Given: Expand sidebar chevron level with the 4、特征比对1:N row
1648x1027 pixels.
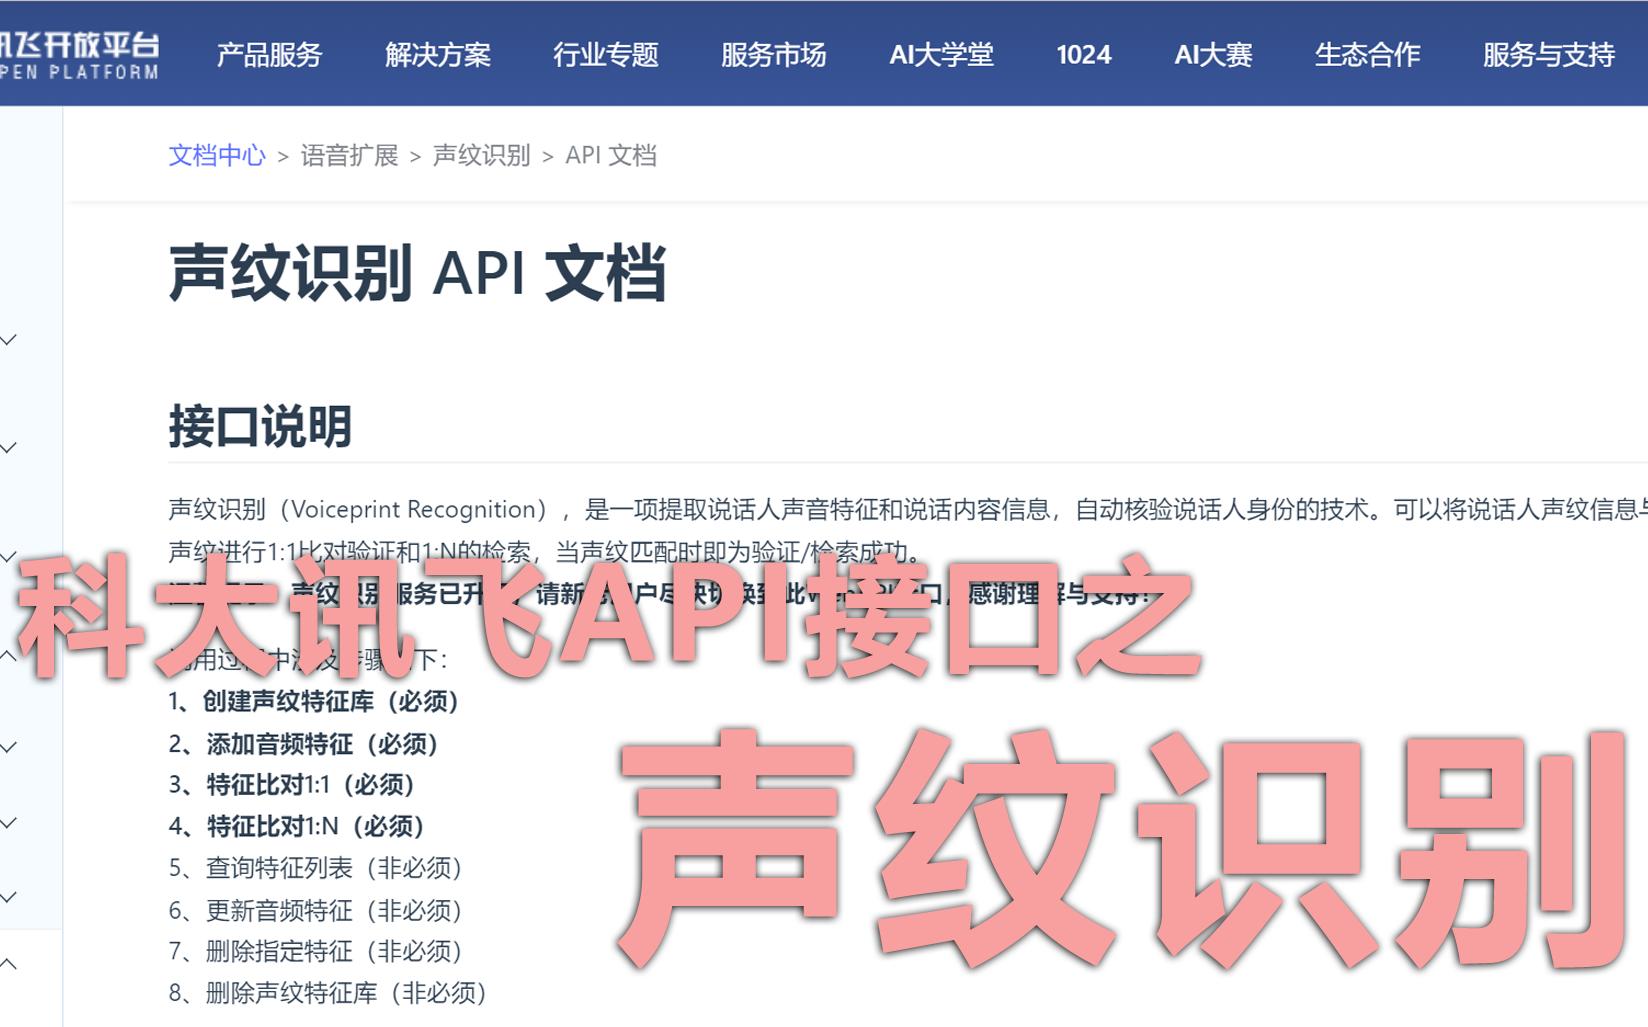Looking at the screenshot, I should coord(8,823).
